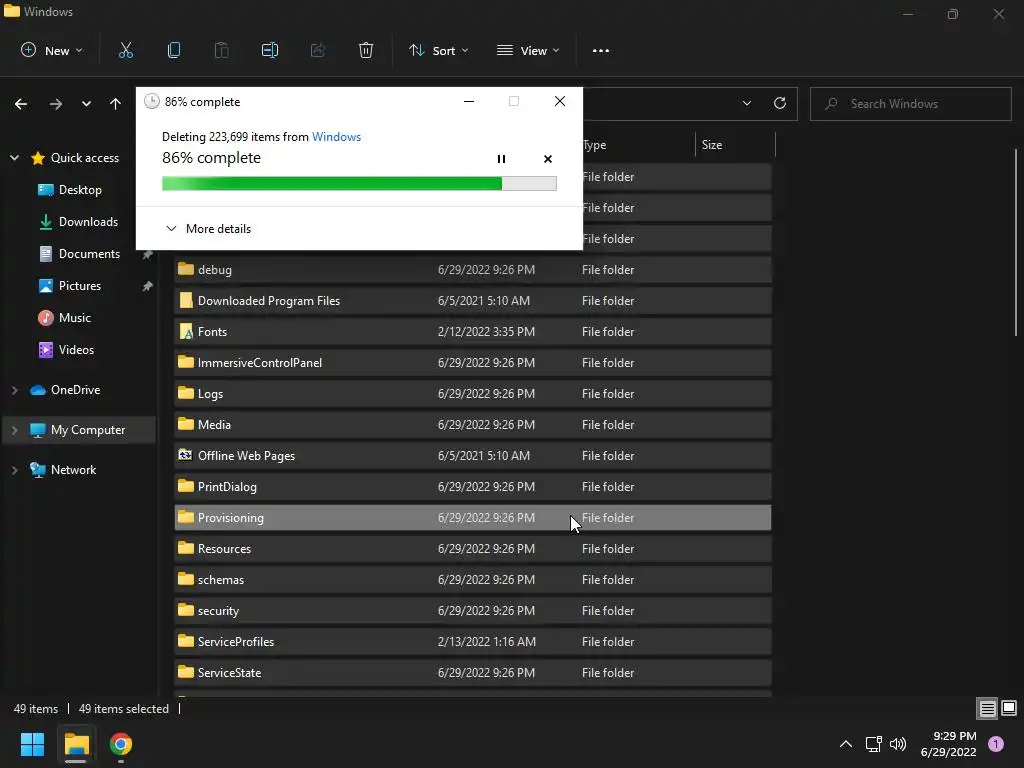Screen dimensions: 1024x768
Task: Switch to large thumbnails view icon
Action: (1009, 708)
